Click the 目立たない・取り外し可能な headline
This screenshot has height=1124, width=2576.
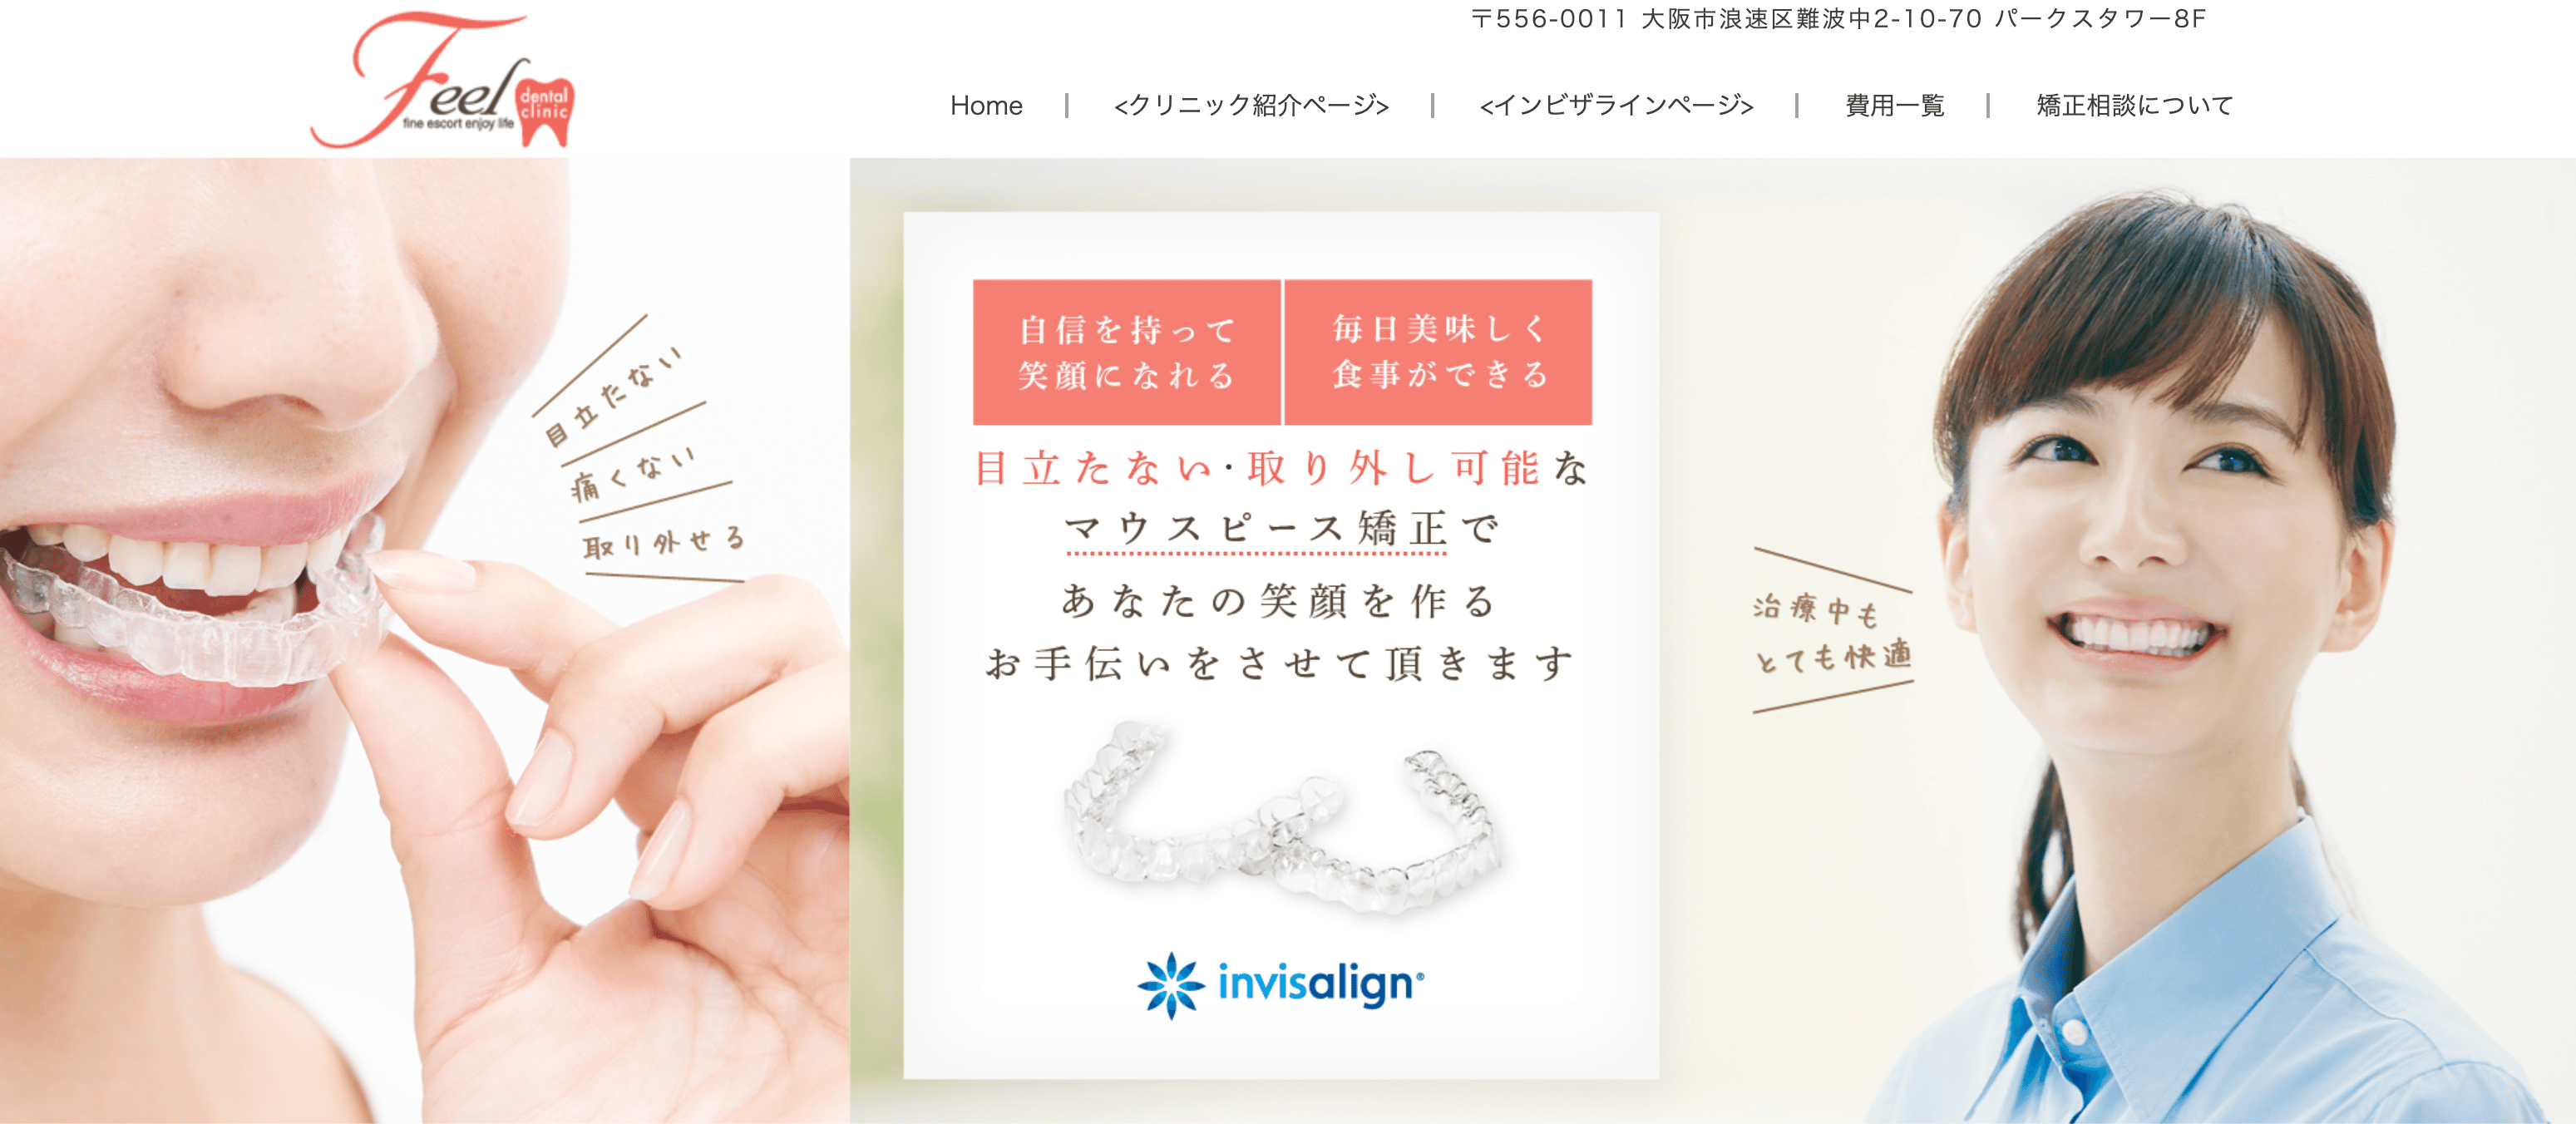pyautogui.click(x=1282, y=468)
